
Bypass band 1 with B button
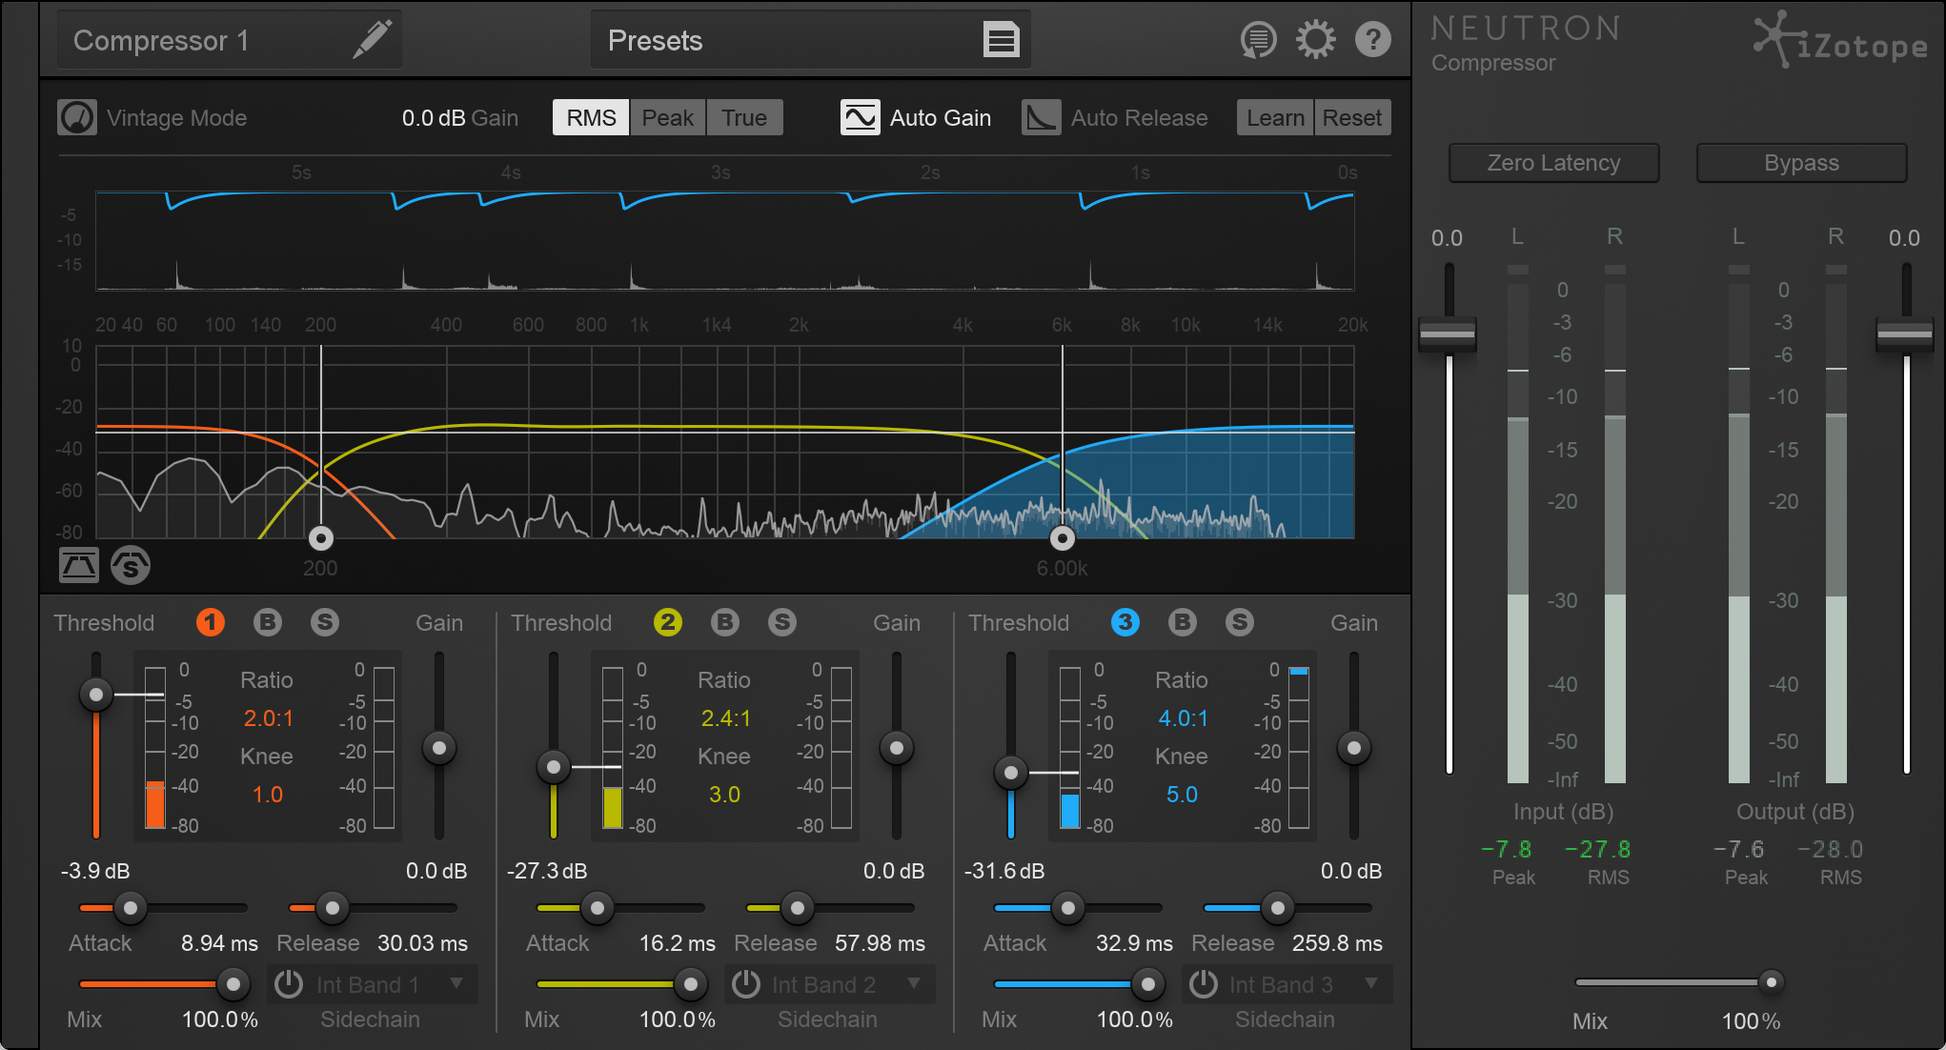click(267, 623)
